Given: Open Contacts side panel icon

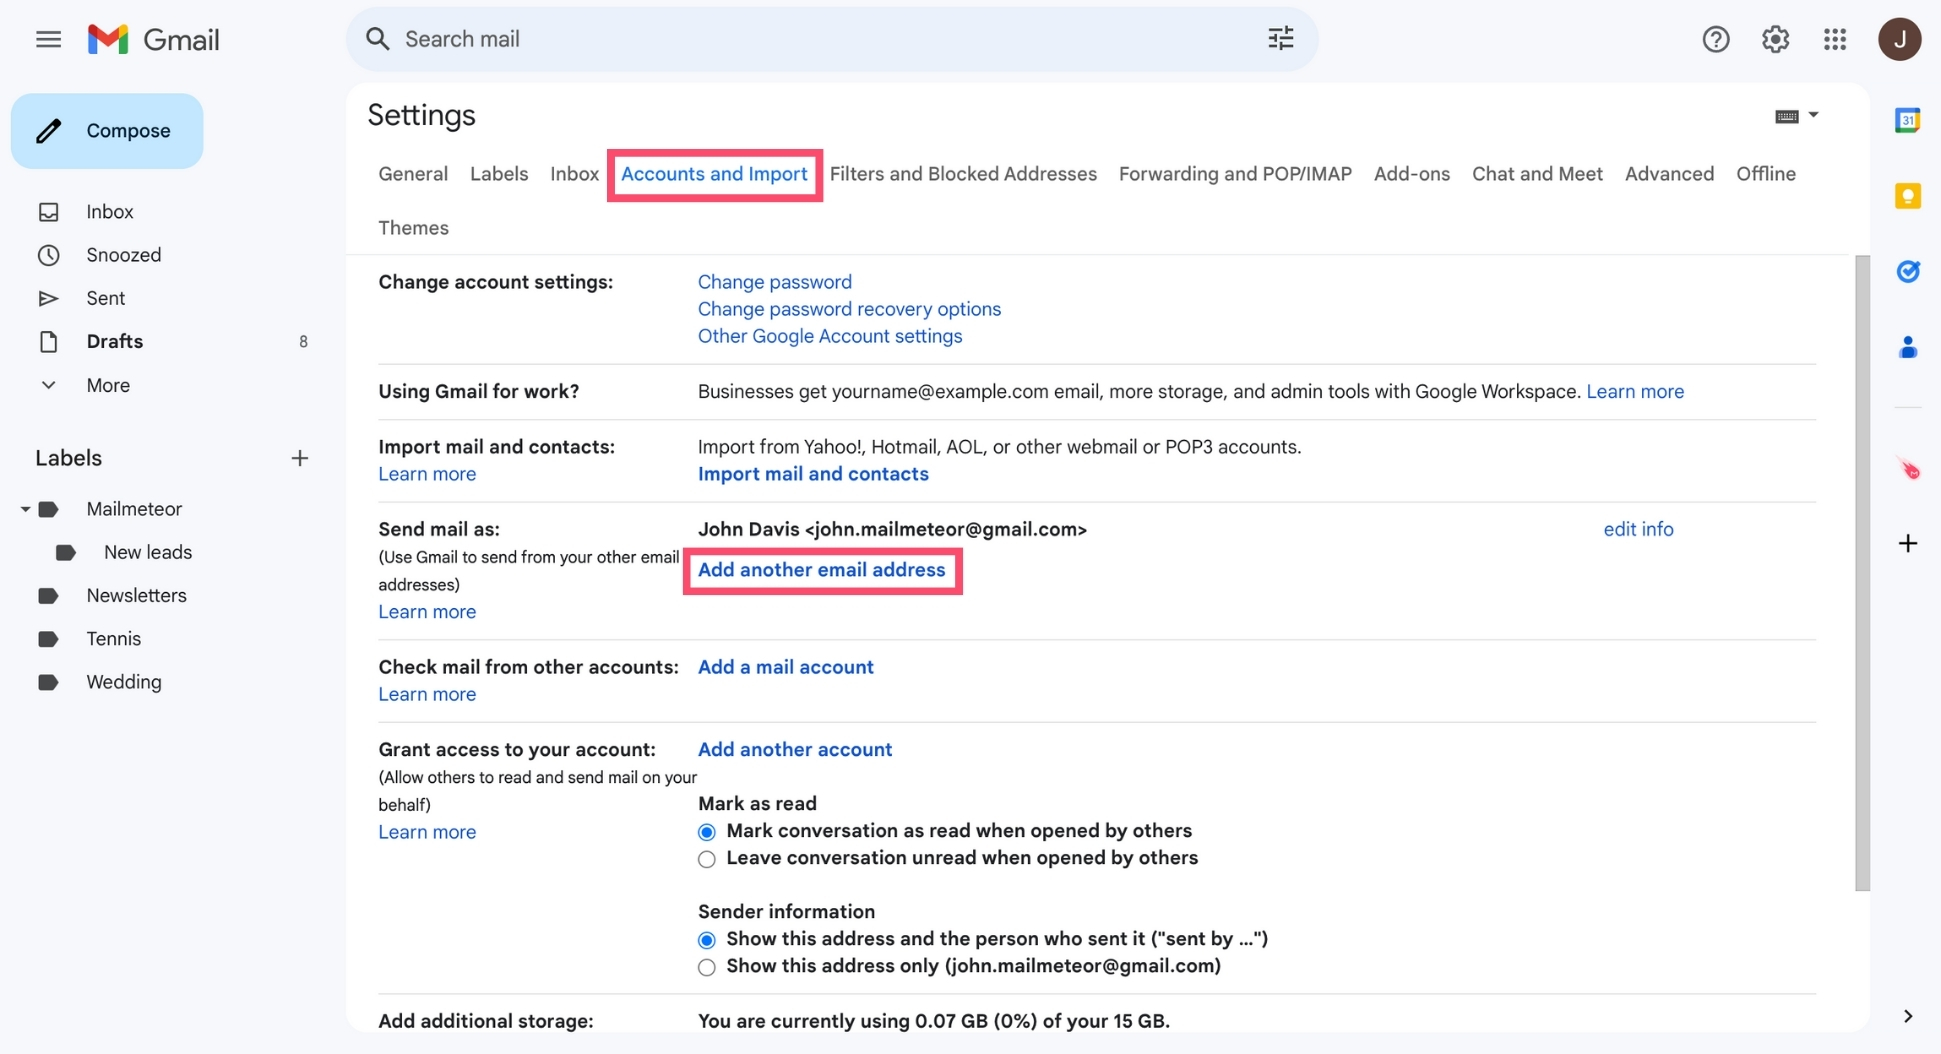Looking at the screenshot, I should (1907, 347).
